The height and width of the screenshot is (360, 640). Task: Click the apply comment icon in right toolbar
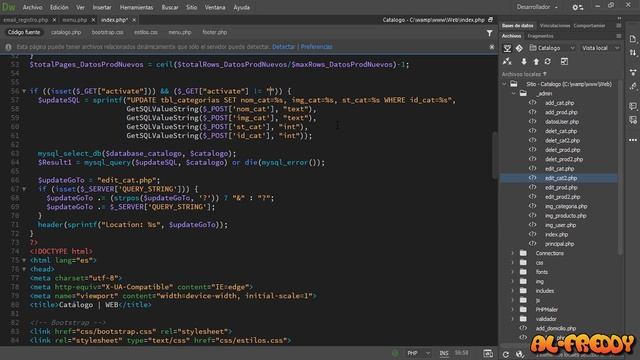pyautogui.click(x=633, y=106)
